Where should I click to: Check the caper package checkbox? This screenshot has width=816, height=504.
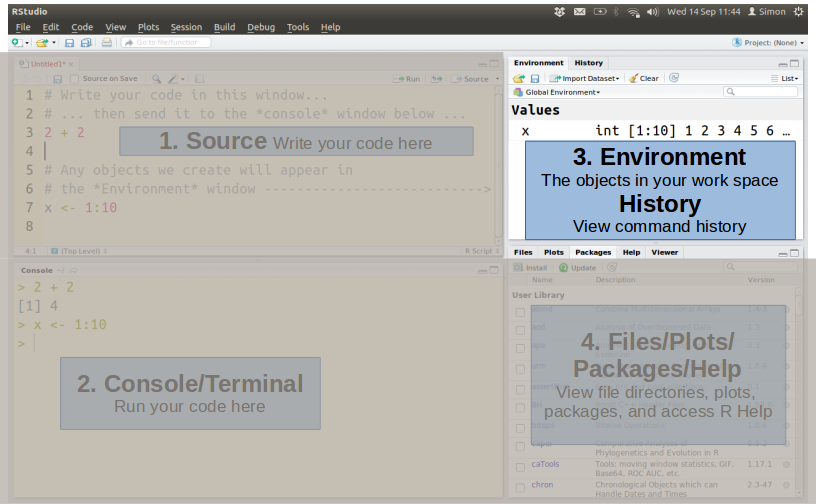pos(520,446)
